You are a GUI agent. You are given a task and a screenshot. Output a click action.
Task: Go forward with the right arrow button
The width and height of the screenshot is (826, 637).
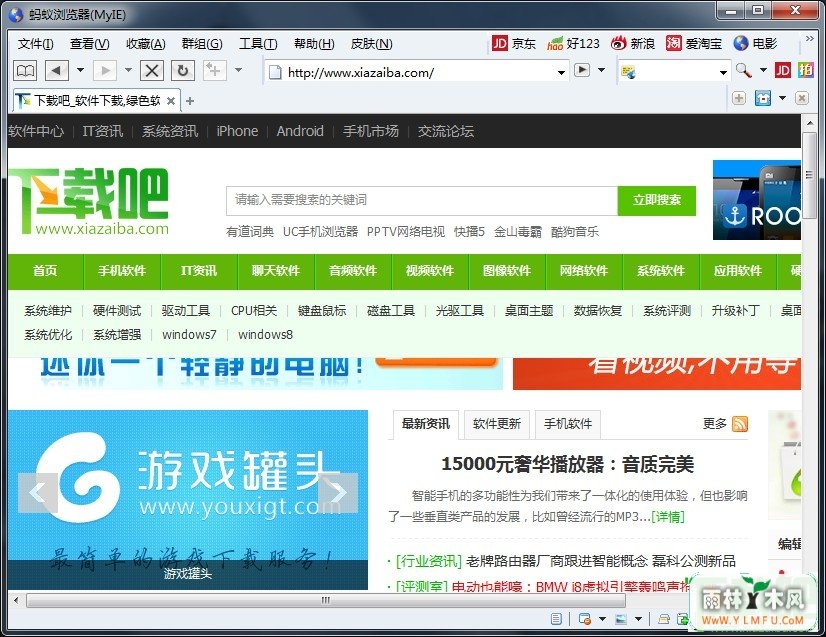pyautogui.click(x=105, y=70)
